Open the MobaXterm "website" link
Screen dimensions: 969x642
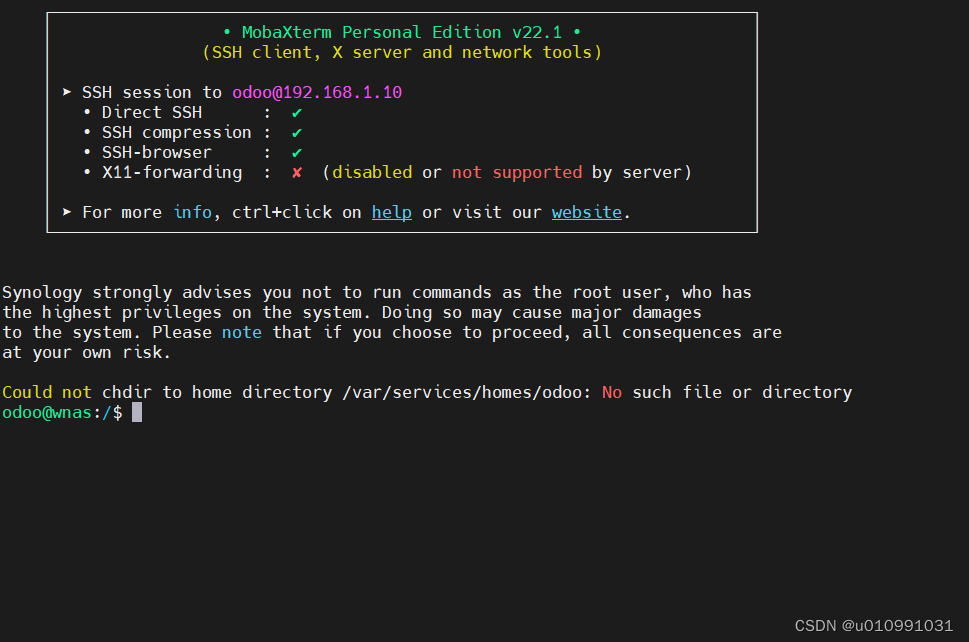(x=586, y=212)
